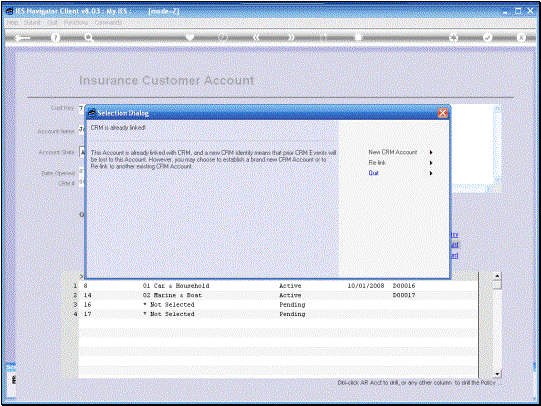Choose Quit in the Selection Dialog
541x406 pixels.
pyautogui.click(x=374, y=173)
